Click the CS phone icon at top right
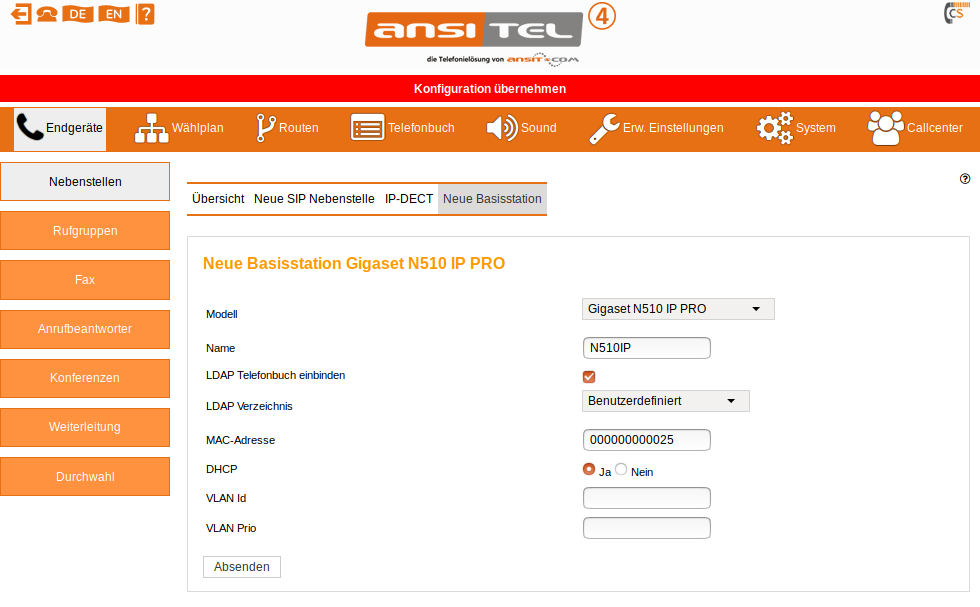 954,13
